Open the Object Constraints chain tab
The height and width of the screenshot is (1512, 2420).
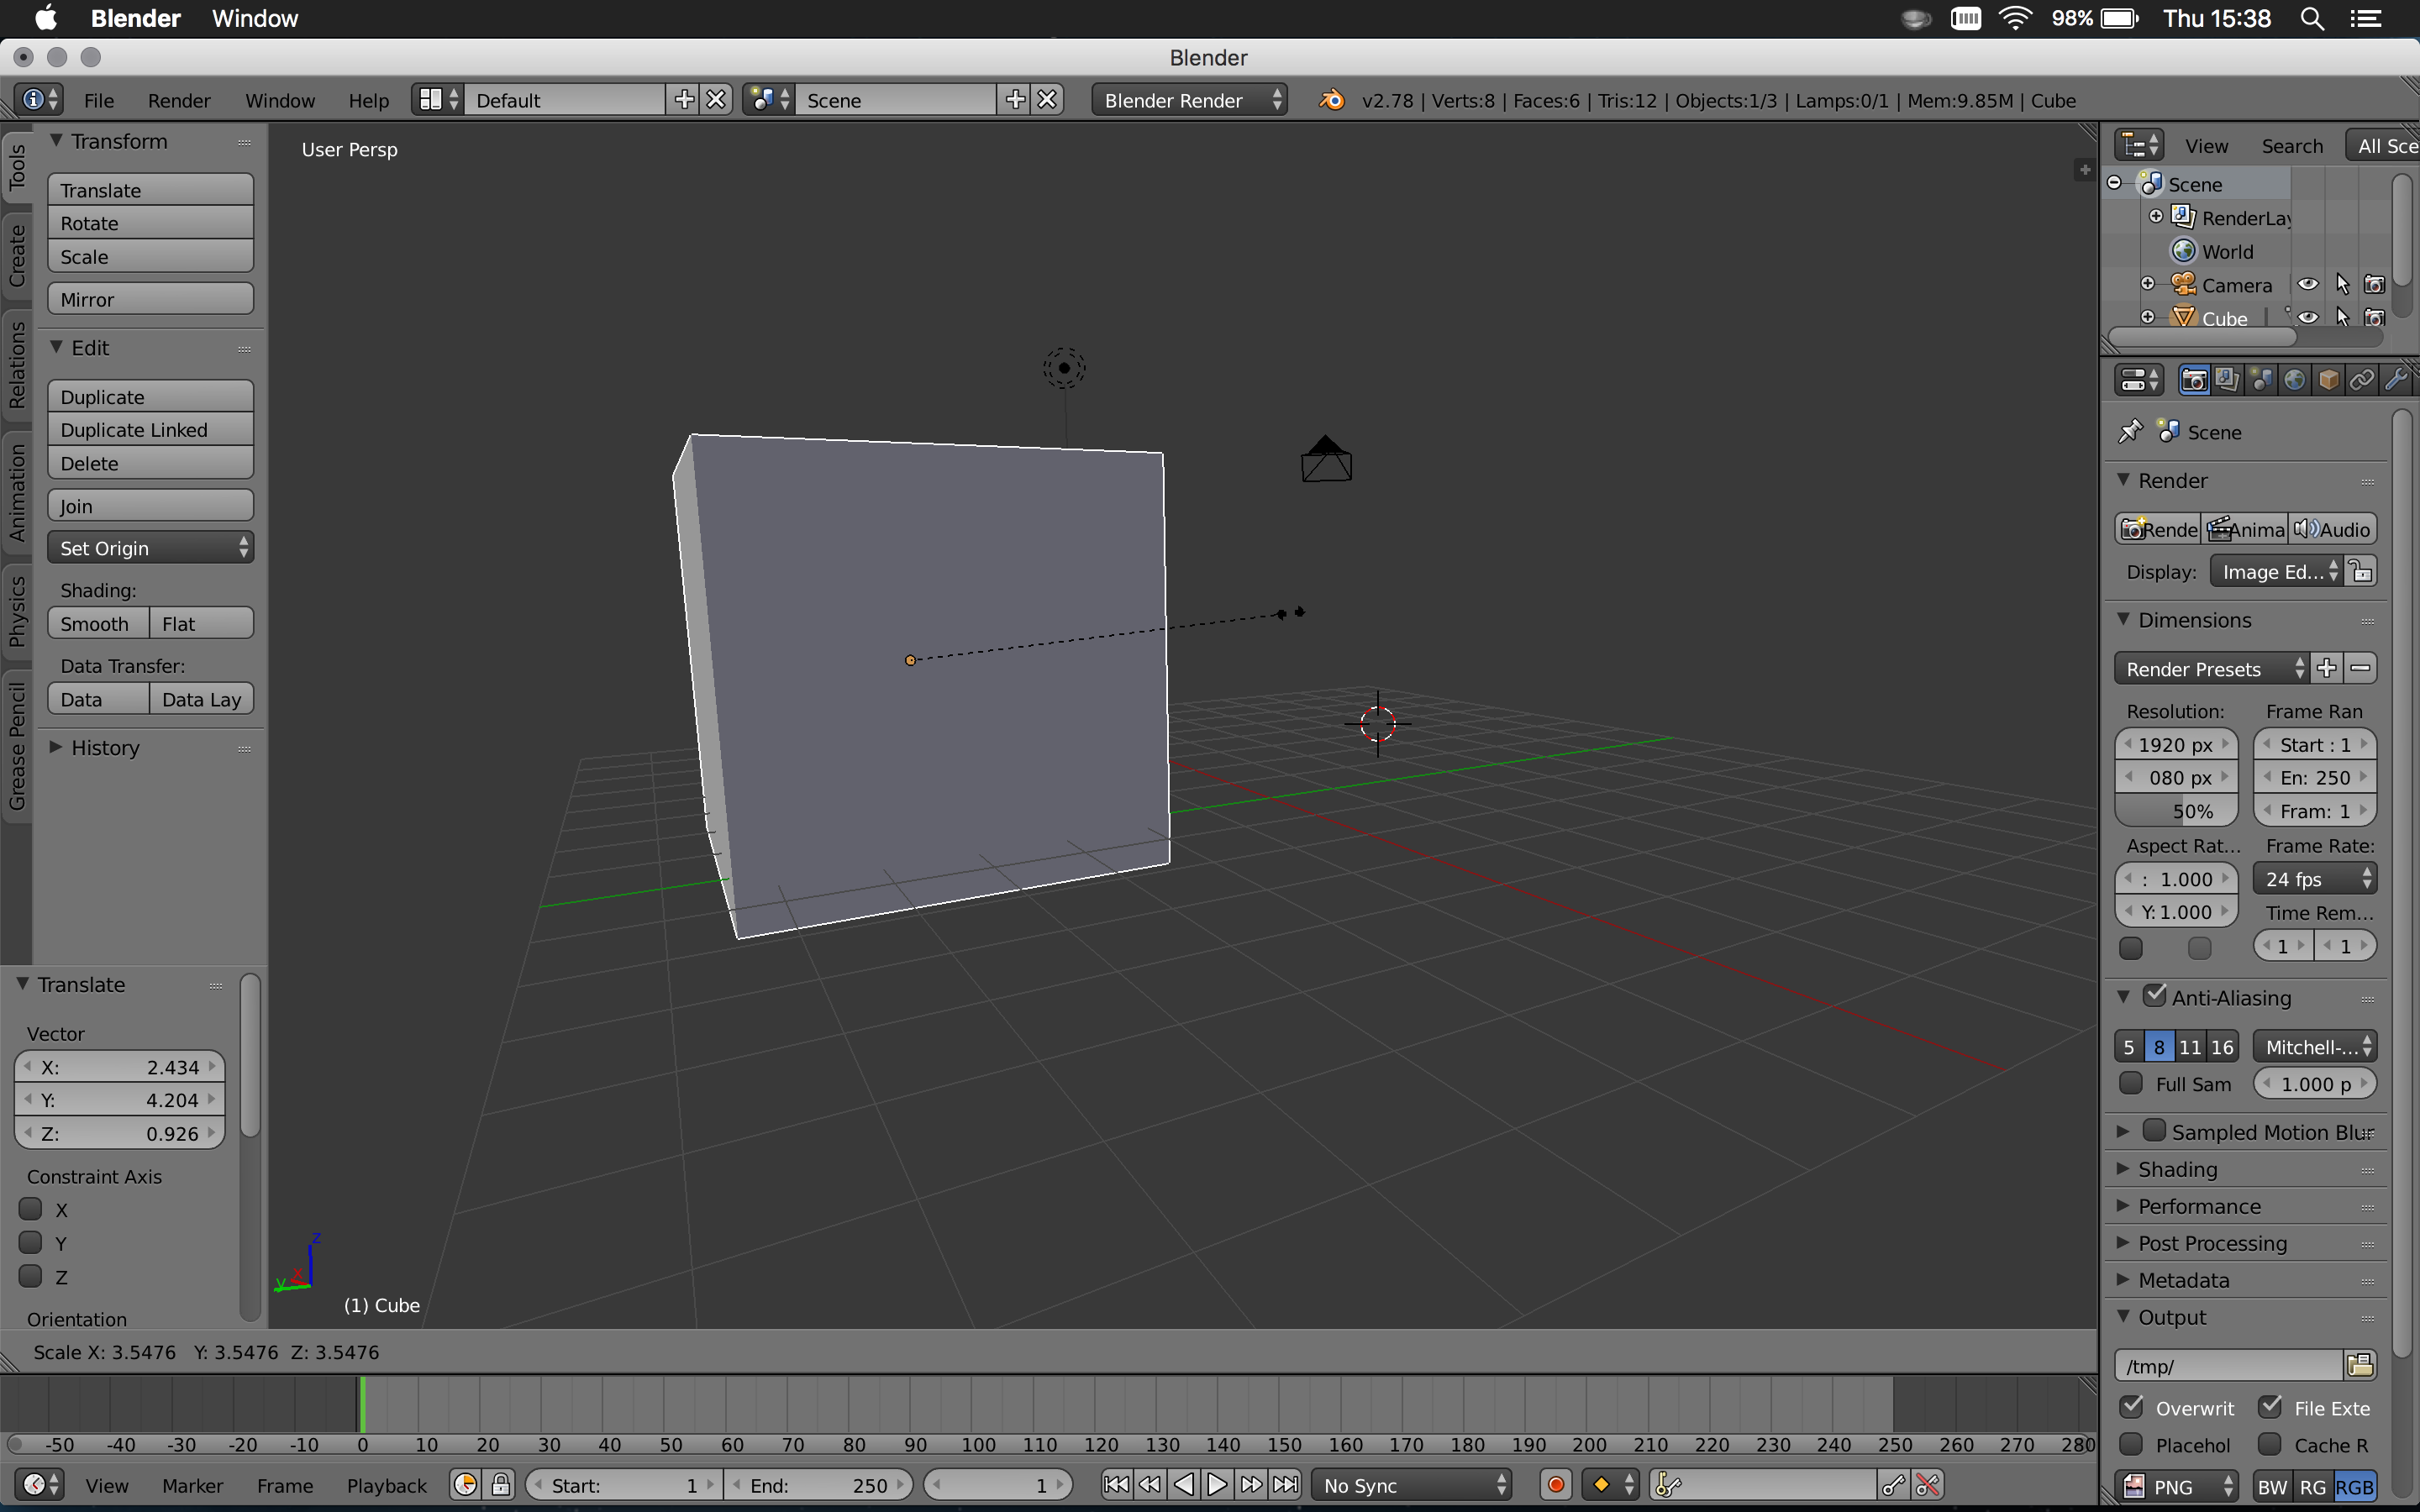pyautogui.click(x=2361, y=380)
